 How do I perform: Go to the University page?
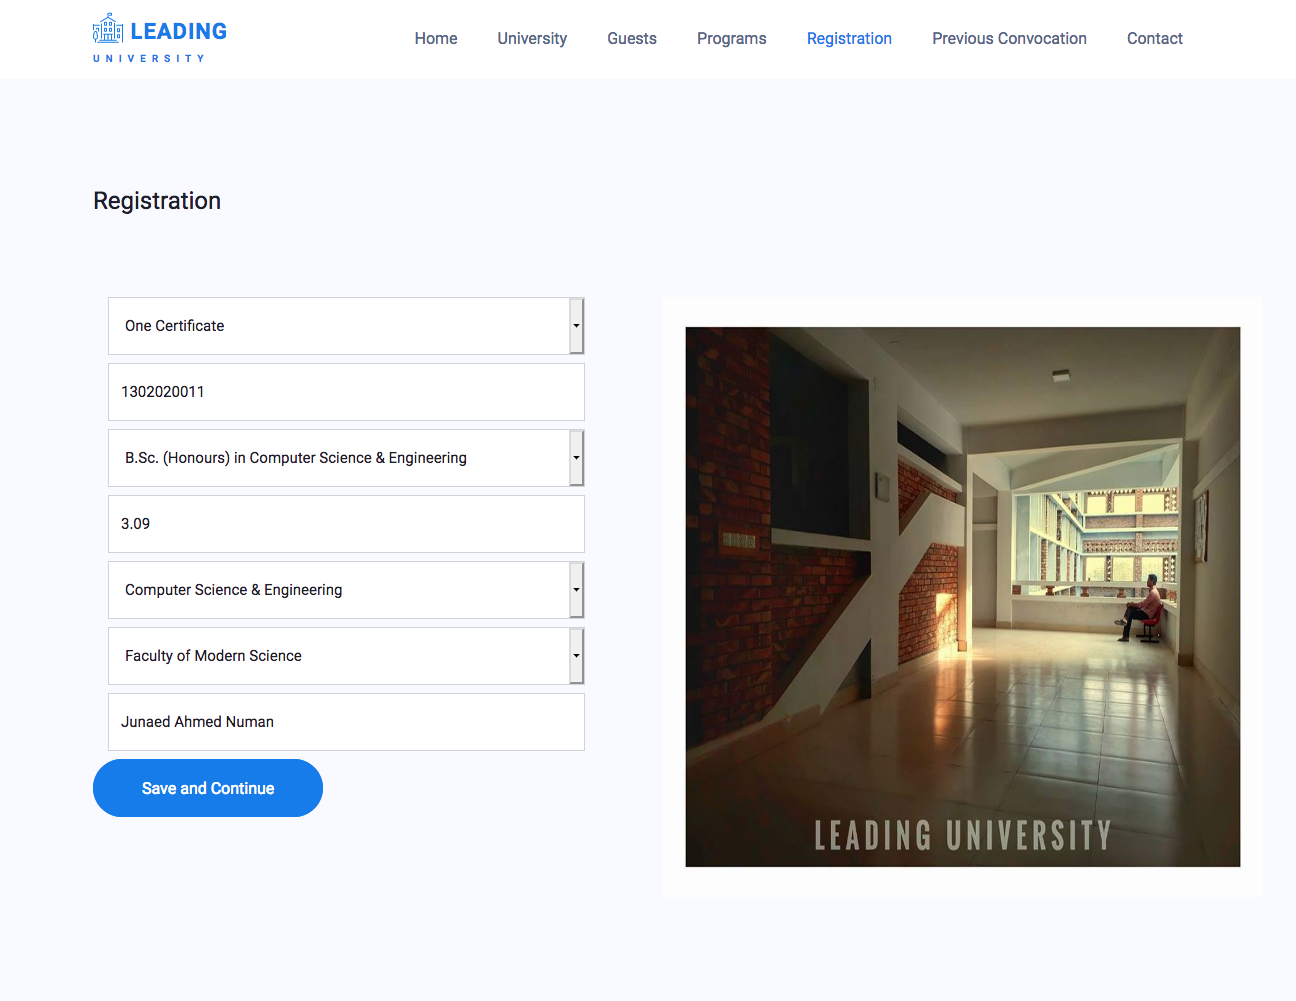[532, 38]
